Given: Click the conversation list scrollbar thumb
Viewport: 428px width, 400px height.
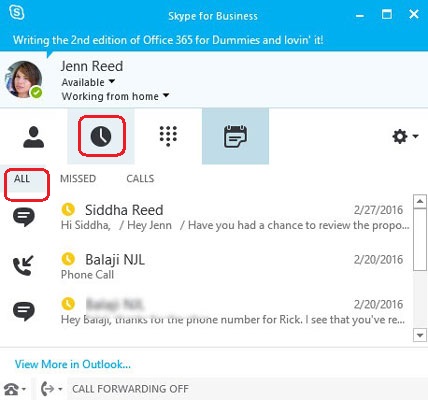Looking at the screenshot, I should (x=420, y=240).
